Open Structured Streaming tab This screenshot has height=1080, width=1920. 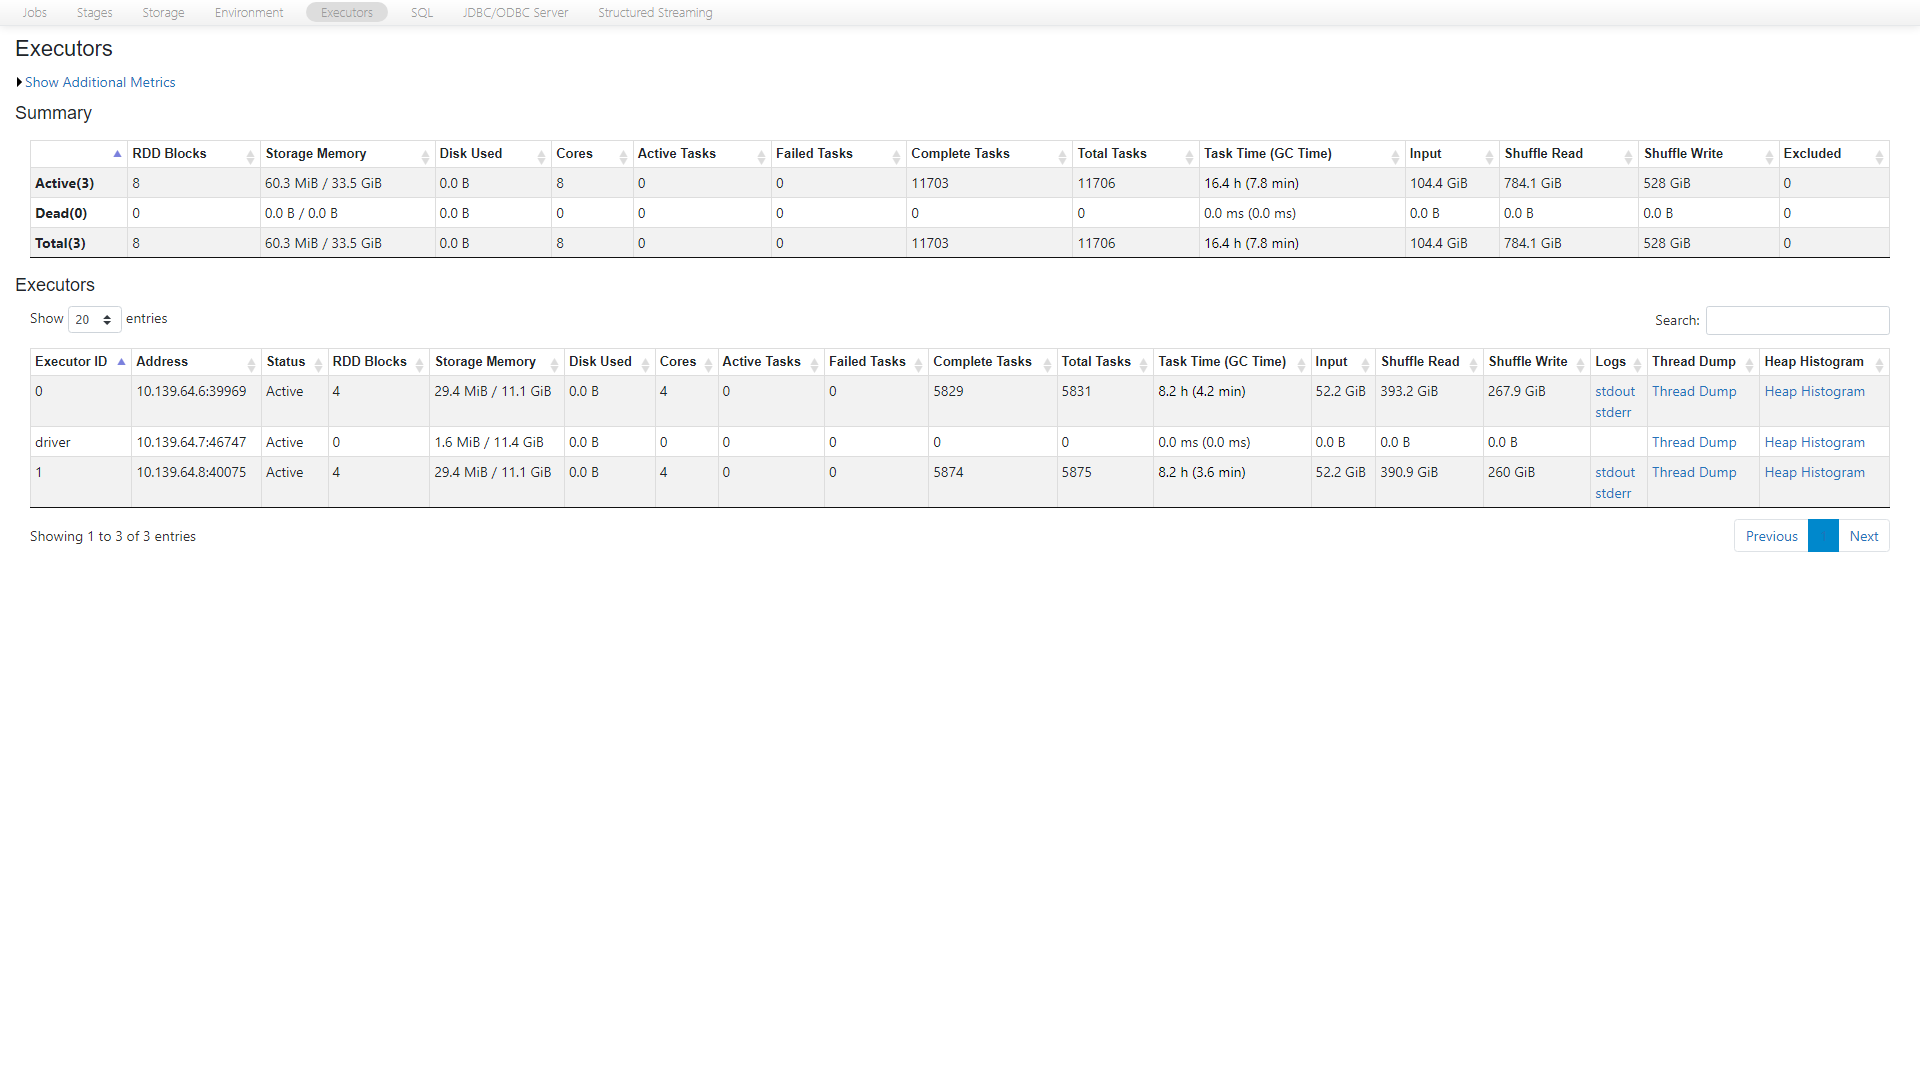tap(655, 13)
